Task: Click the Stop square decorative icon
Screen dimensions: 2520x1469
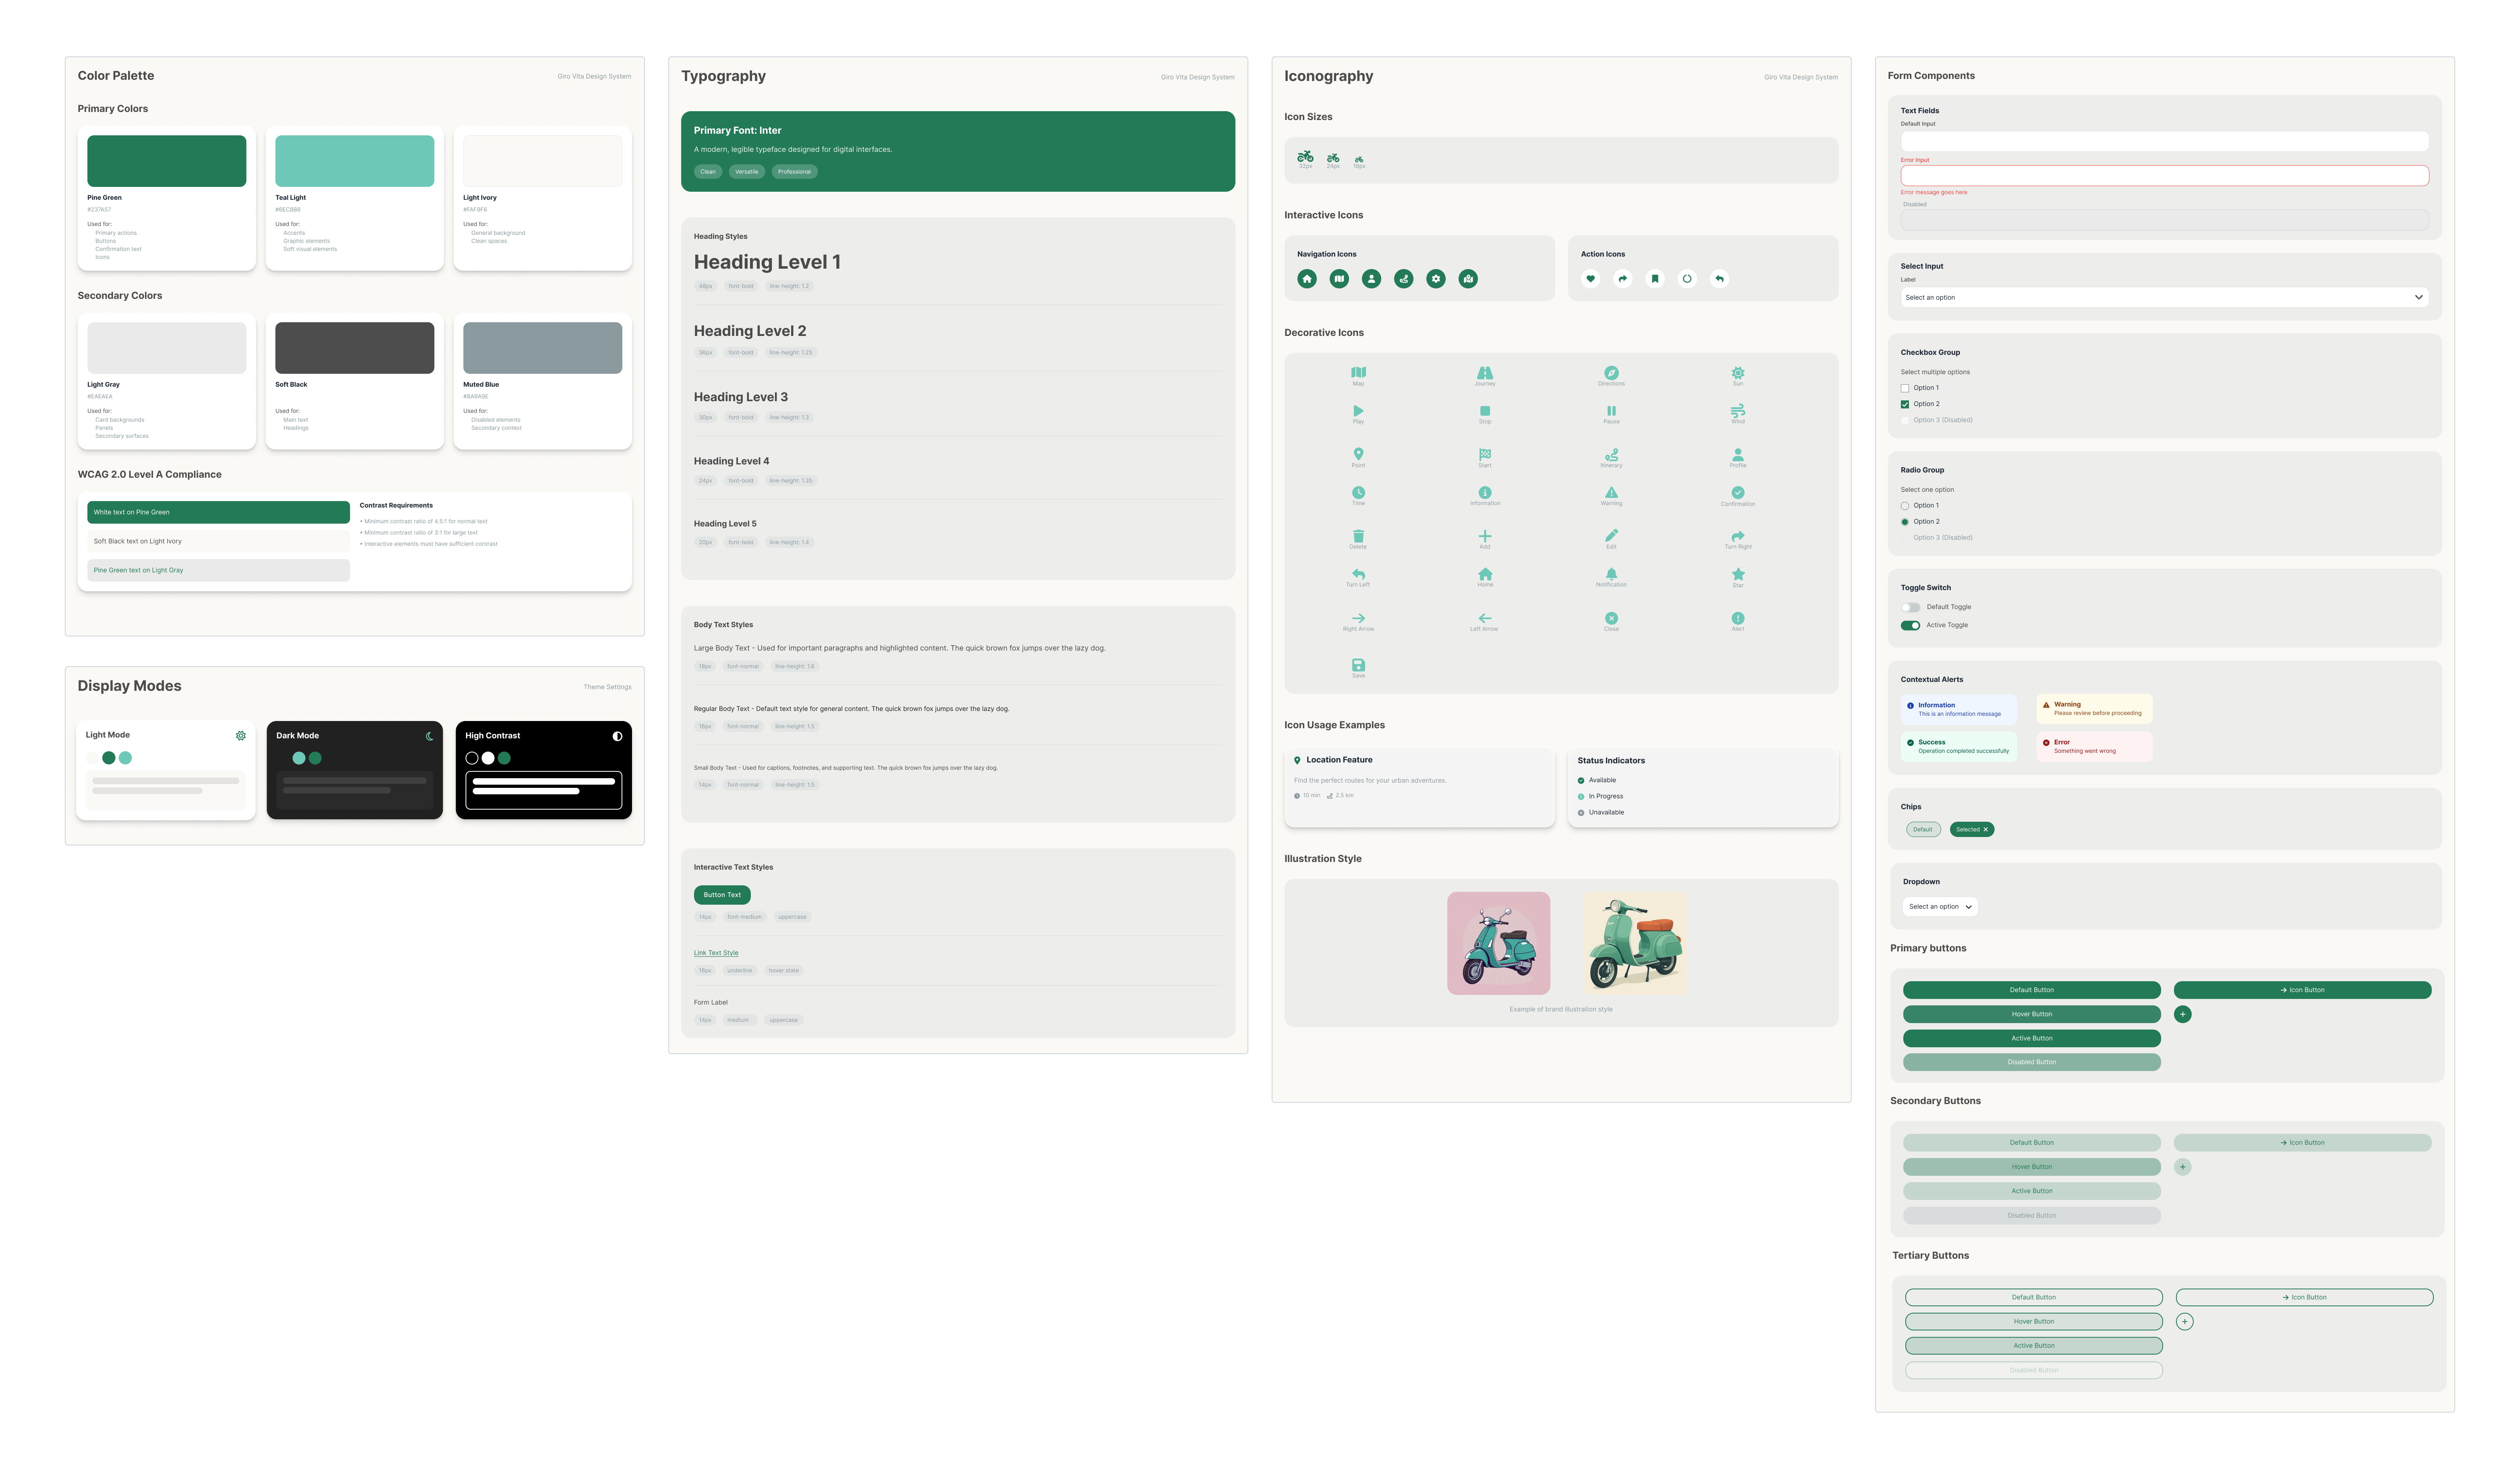Action: [1485, 410]
